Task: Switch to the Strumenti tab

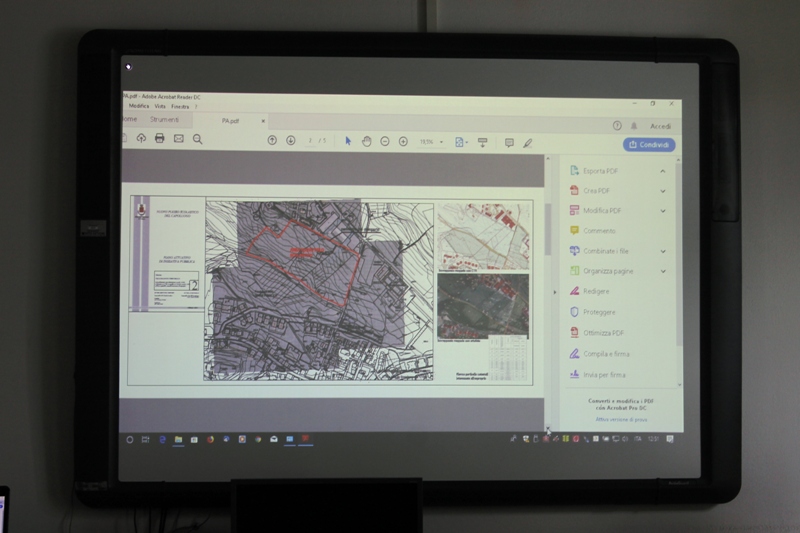Action: [164, 119]
